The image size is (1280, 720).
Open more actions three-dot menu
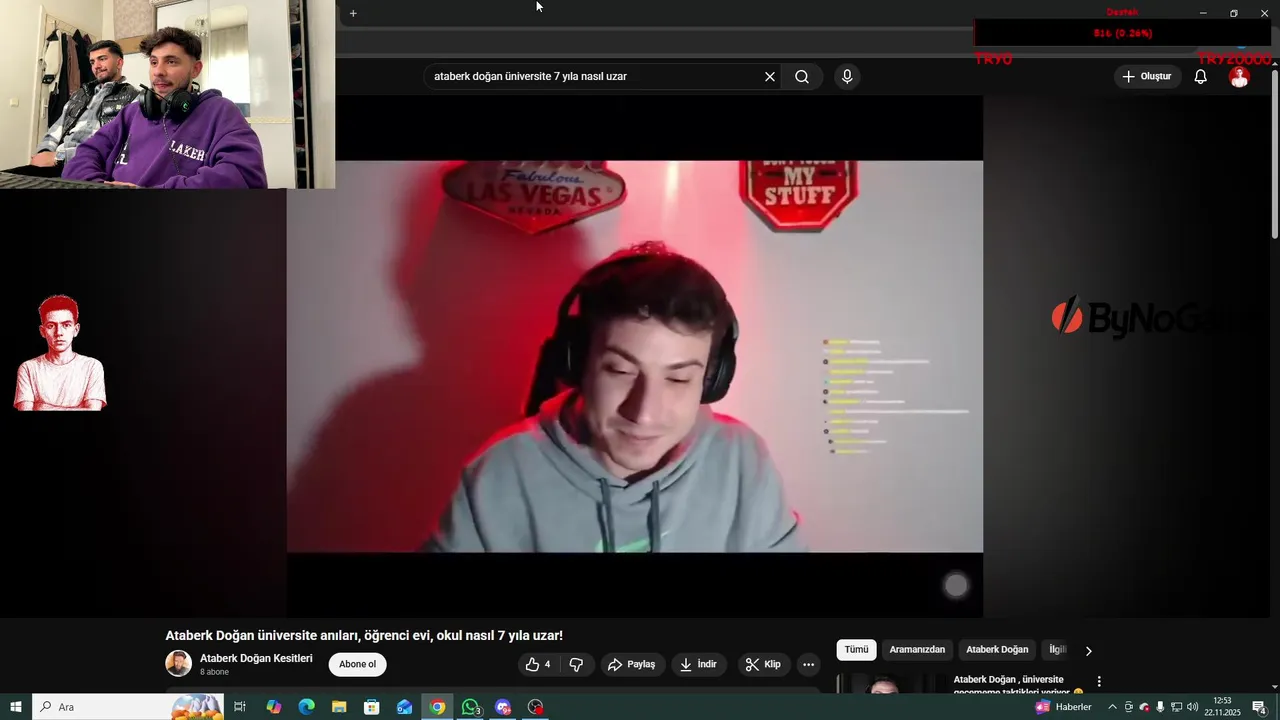809,665
